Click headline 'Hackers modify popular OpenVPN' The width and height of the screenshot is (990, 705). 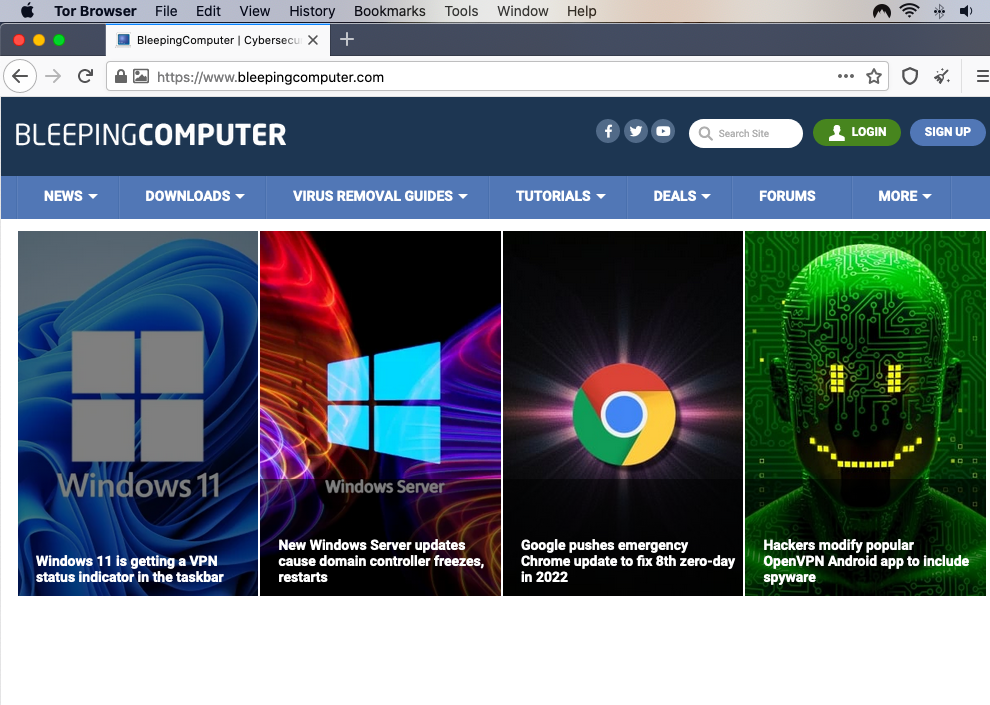tap(866, 561)
